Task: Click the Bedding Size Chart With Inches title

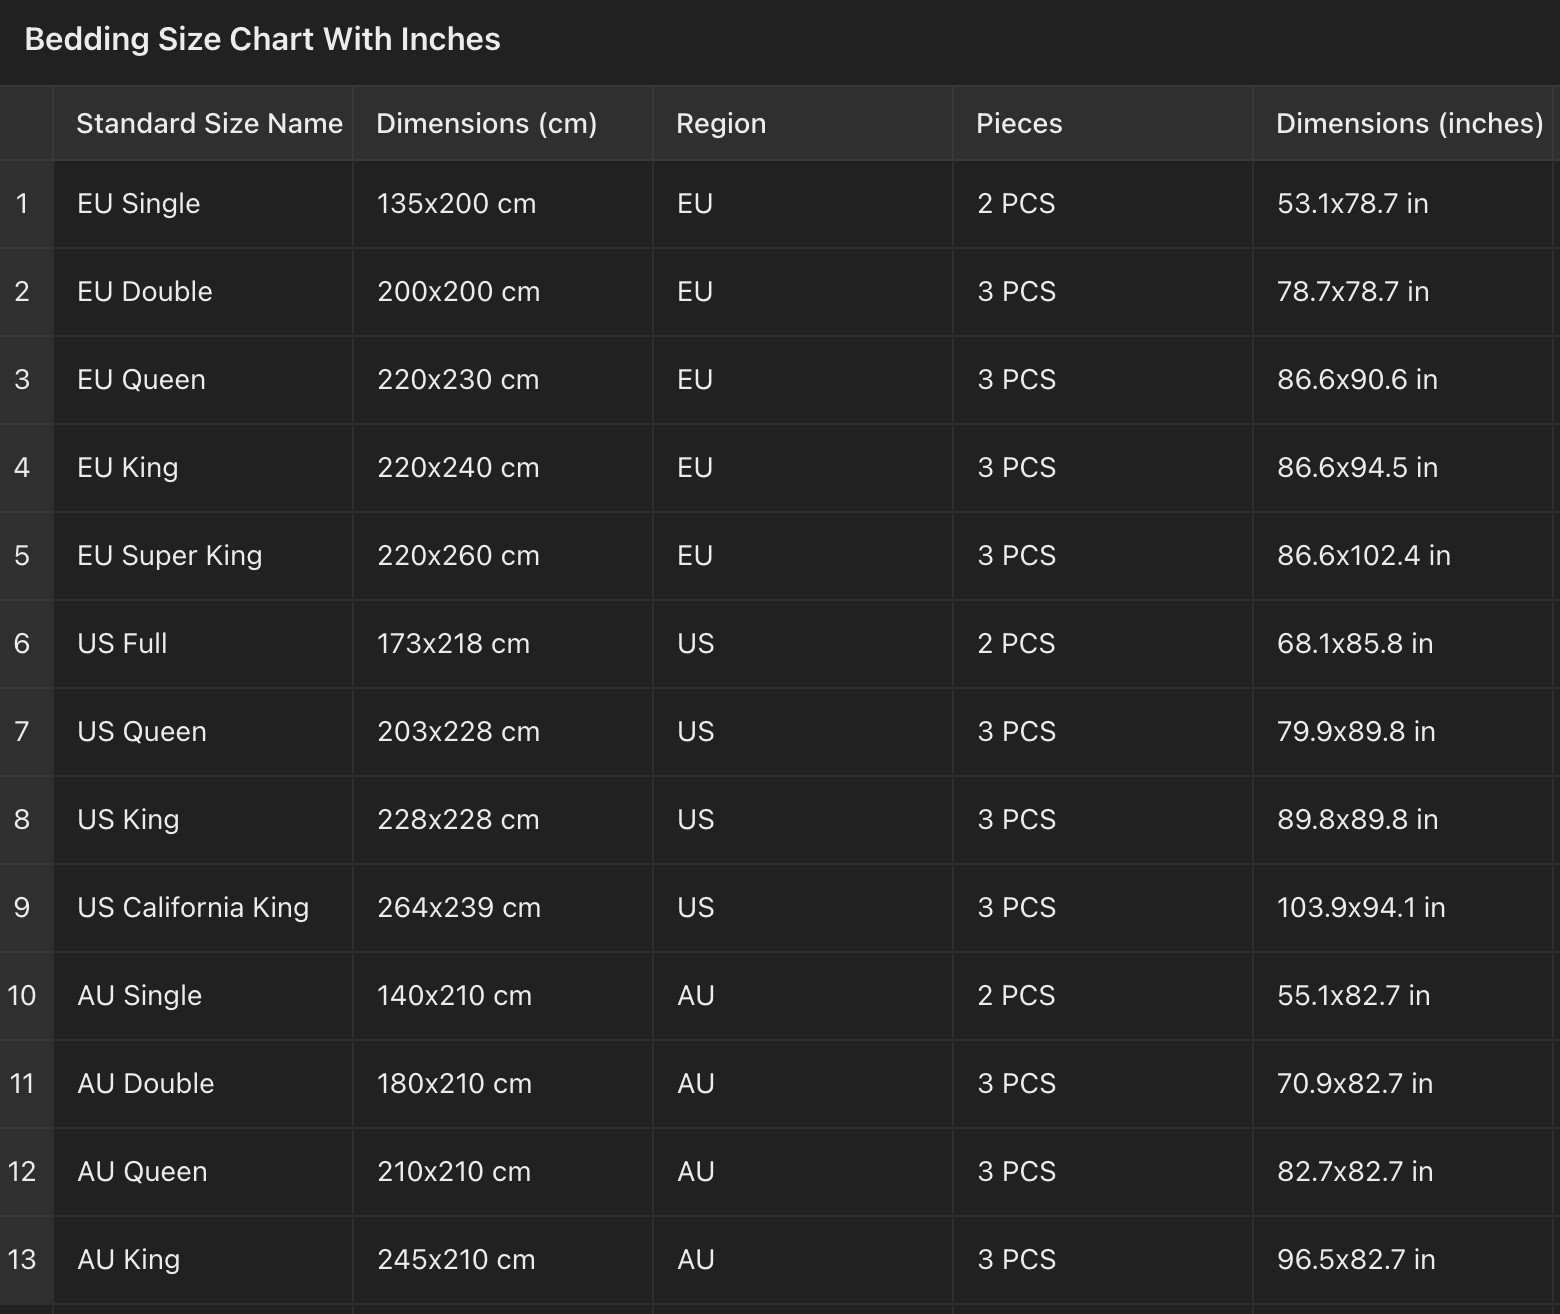Action: coord(262,40)
